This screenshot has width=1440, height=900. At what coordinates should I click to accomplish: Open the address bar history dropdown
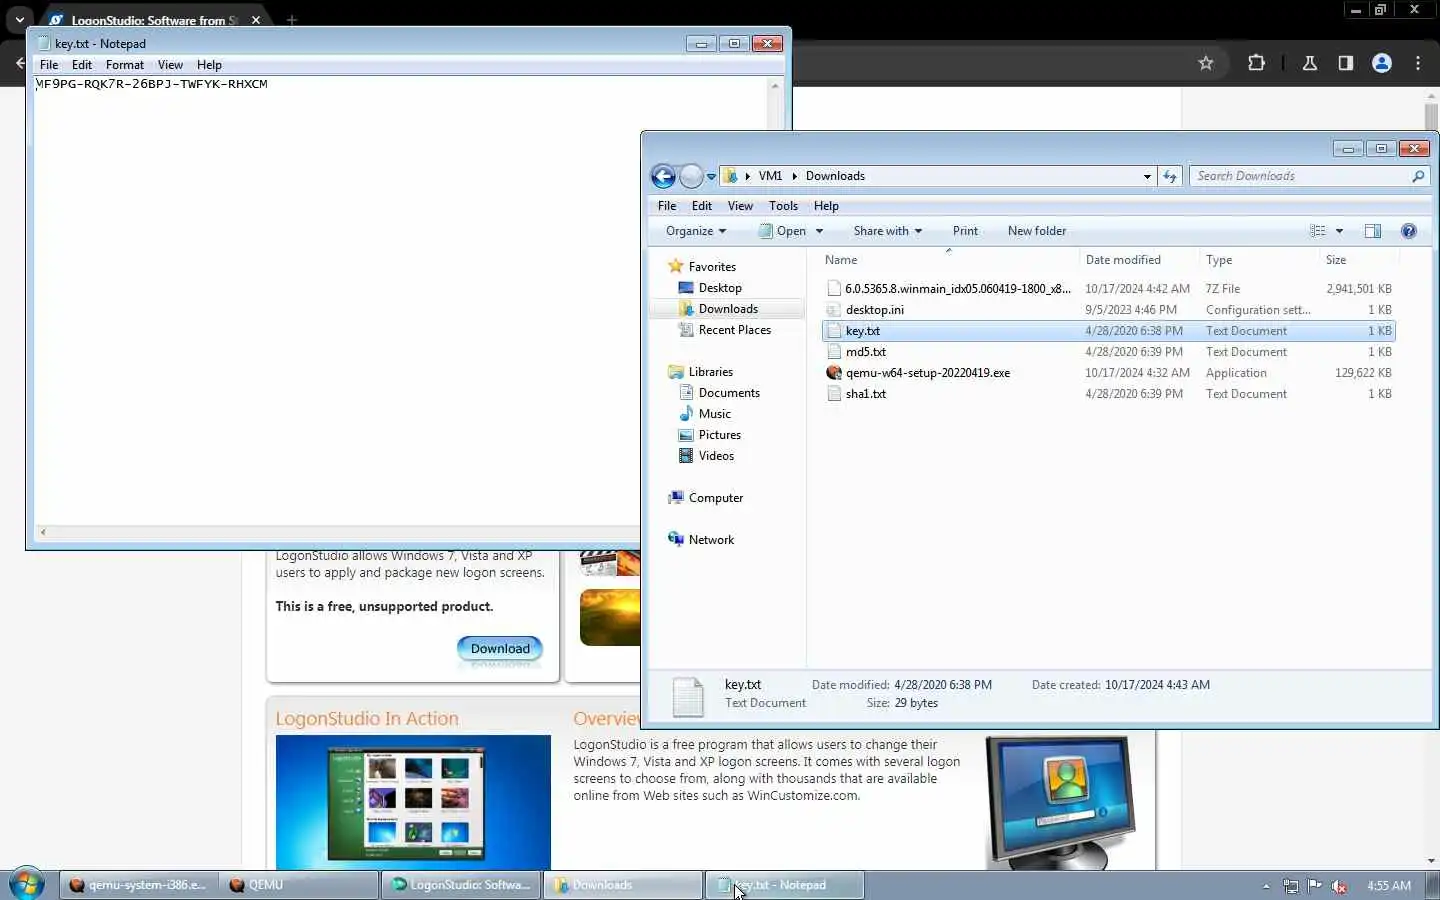1147,176
